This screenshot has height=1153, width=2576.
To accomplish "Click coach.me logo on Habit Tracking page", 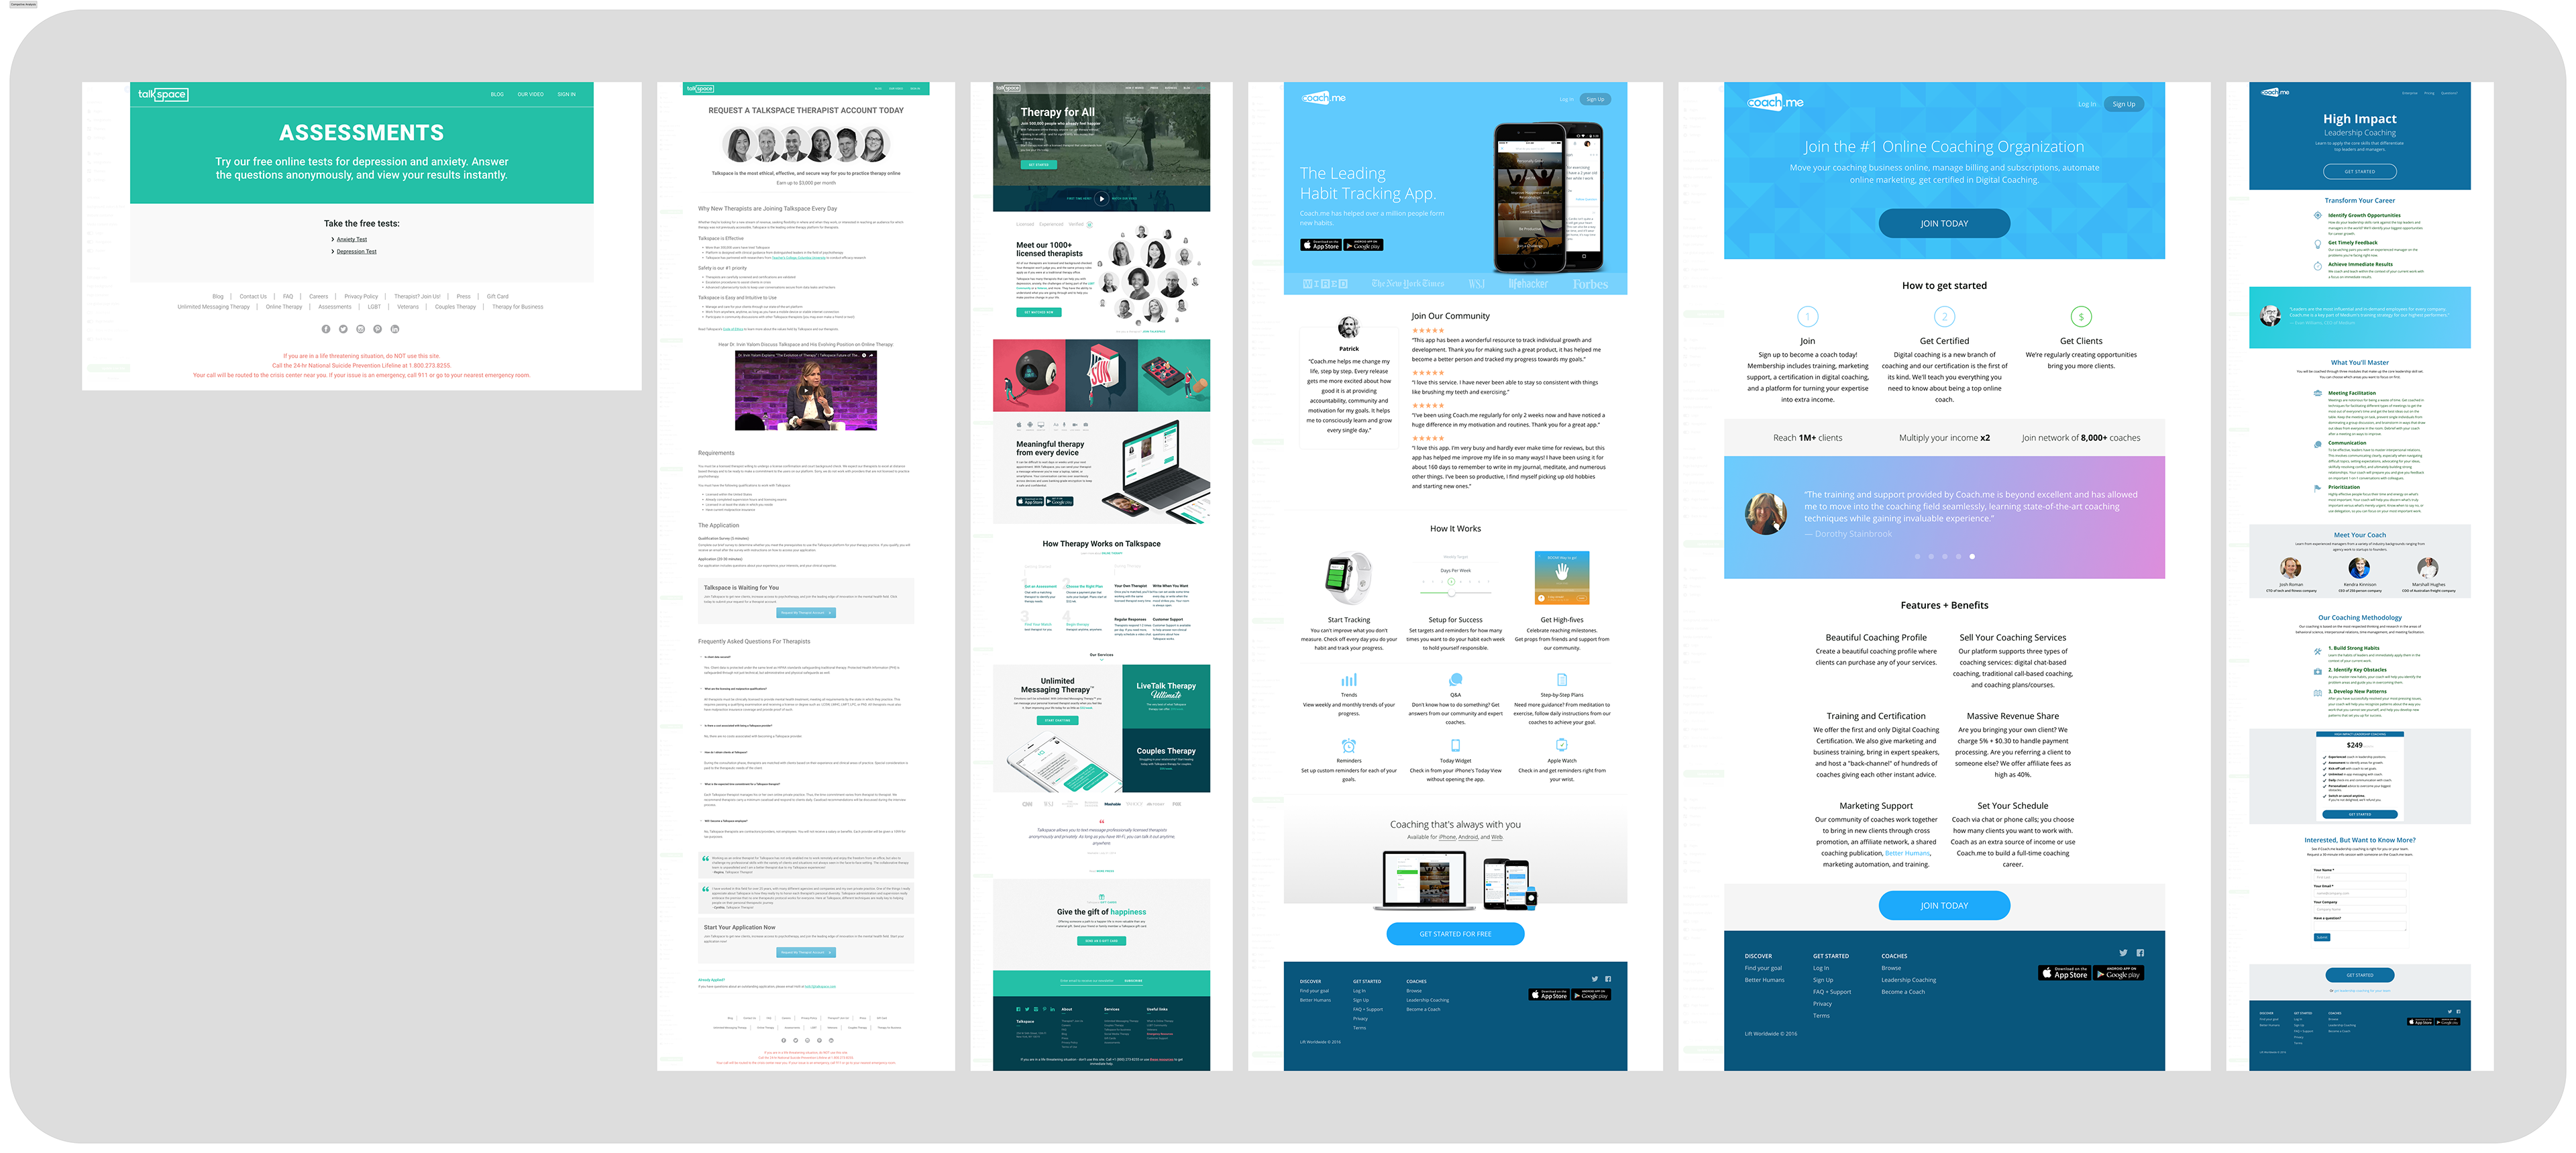I will 1323,98.
